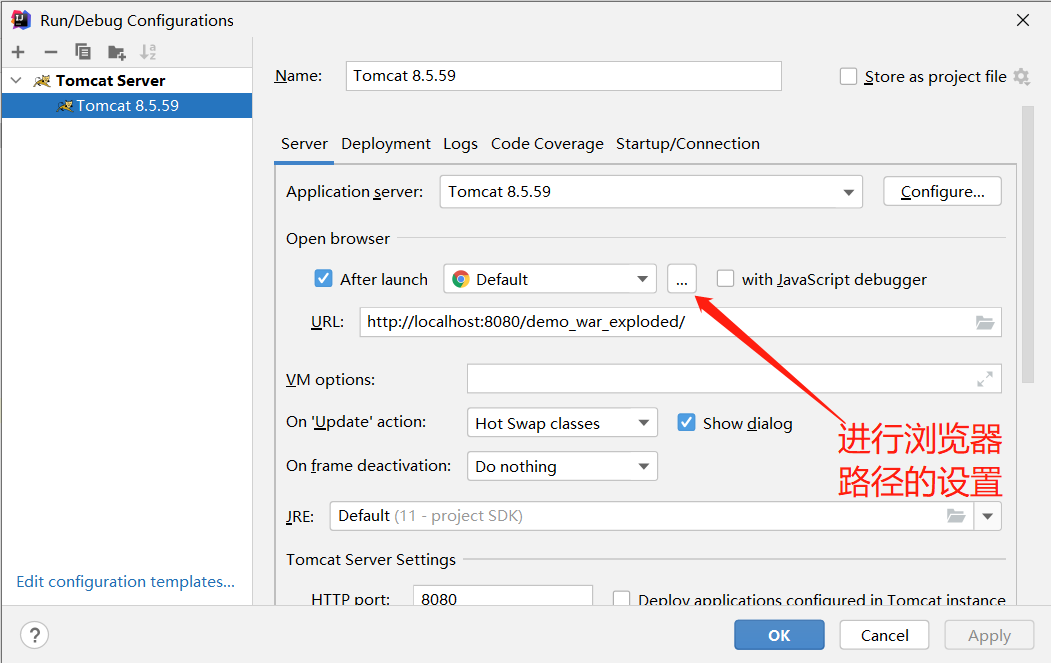Check Deploy applications configured in Tomcat instance
The image size is (1051, 663).
point(621,599)
